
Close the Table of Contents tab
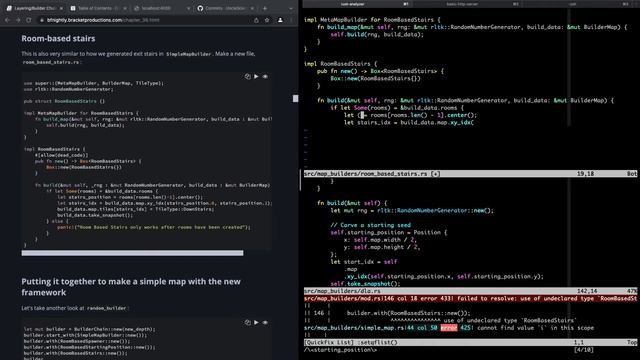tap(125, 8)
